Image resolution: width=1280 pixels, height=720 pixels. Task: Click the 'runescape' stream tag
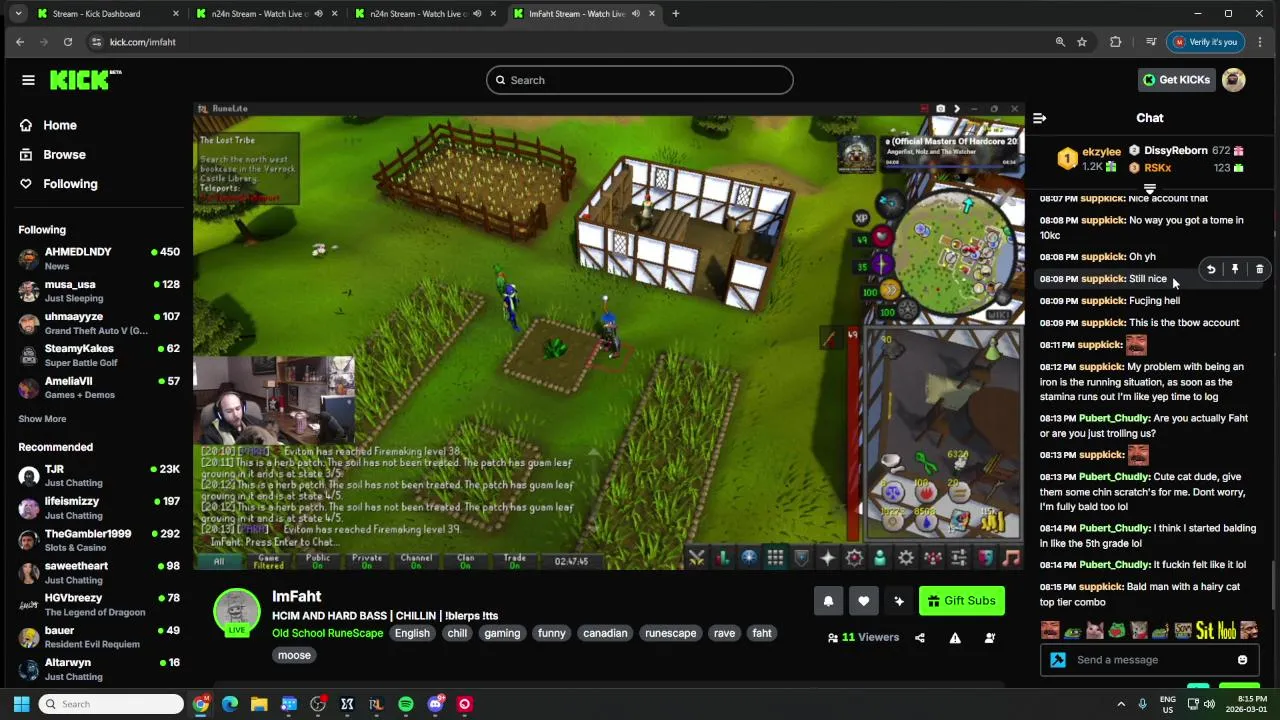(x=671, y=633)
